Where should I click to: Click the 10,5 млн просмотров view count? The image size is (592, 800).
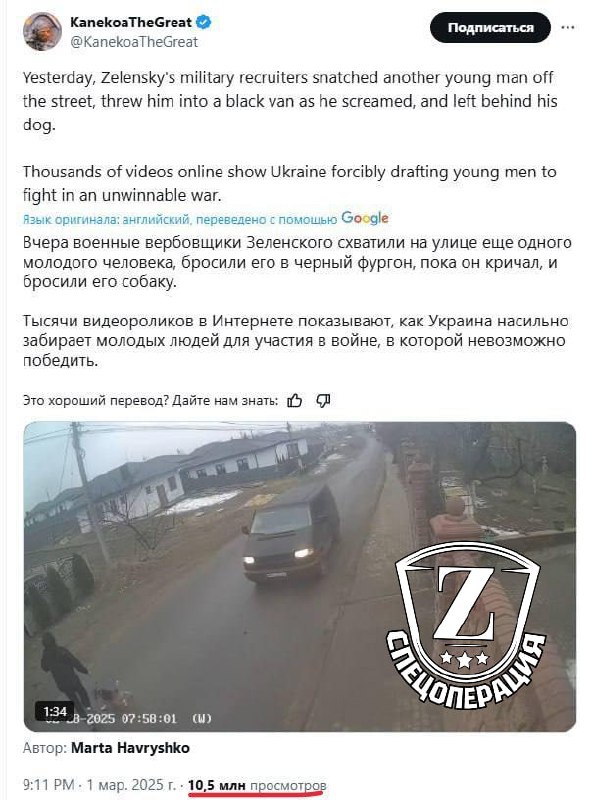tap(257, 784)
